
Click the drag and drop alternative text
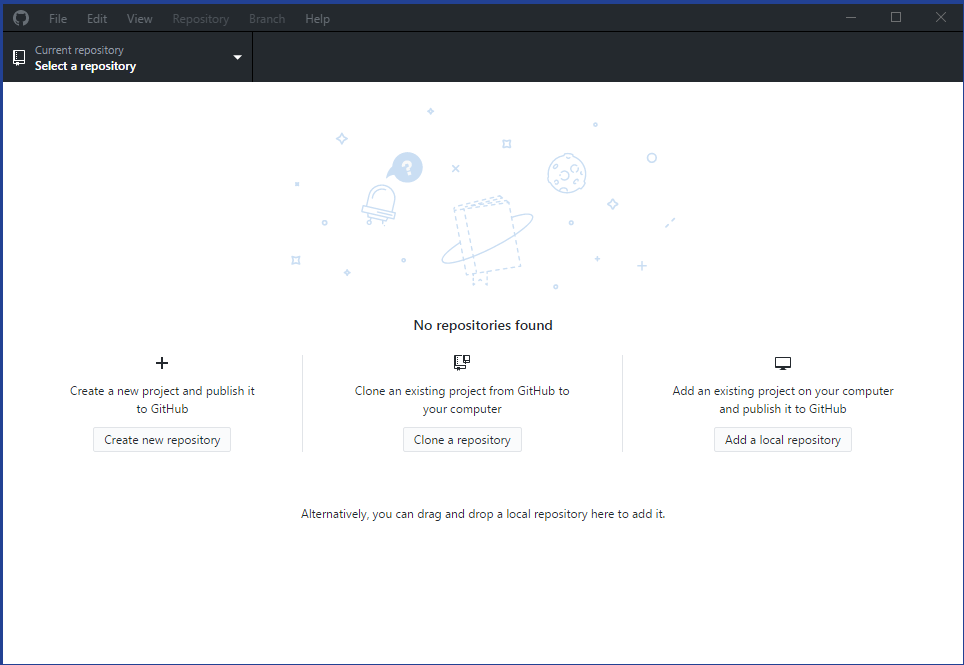click(483, 514)
